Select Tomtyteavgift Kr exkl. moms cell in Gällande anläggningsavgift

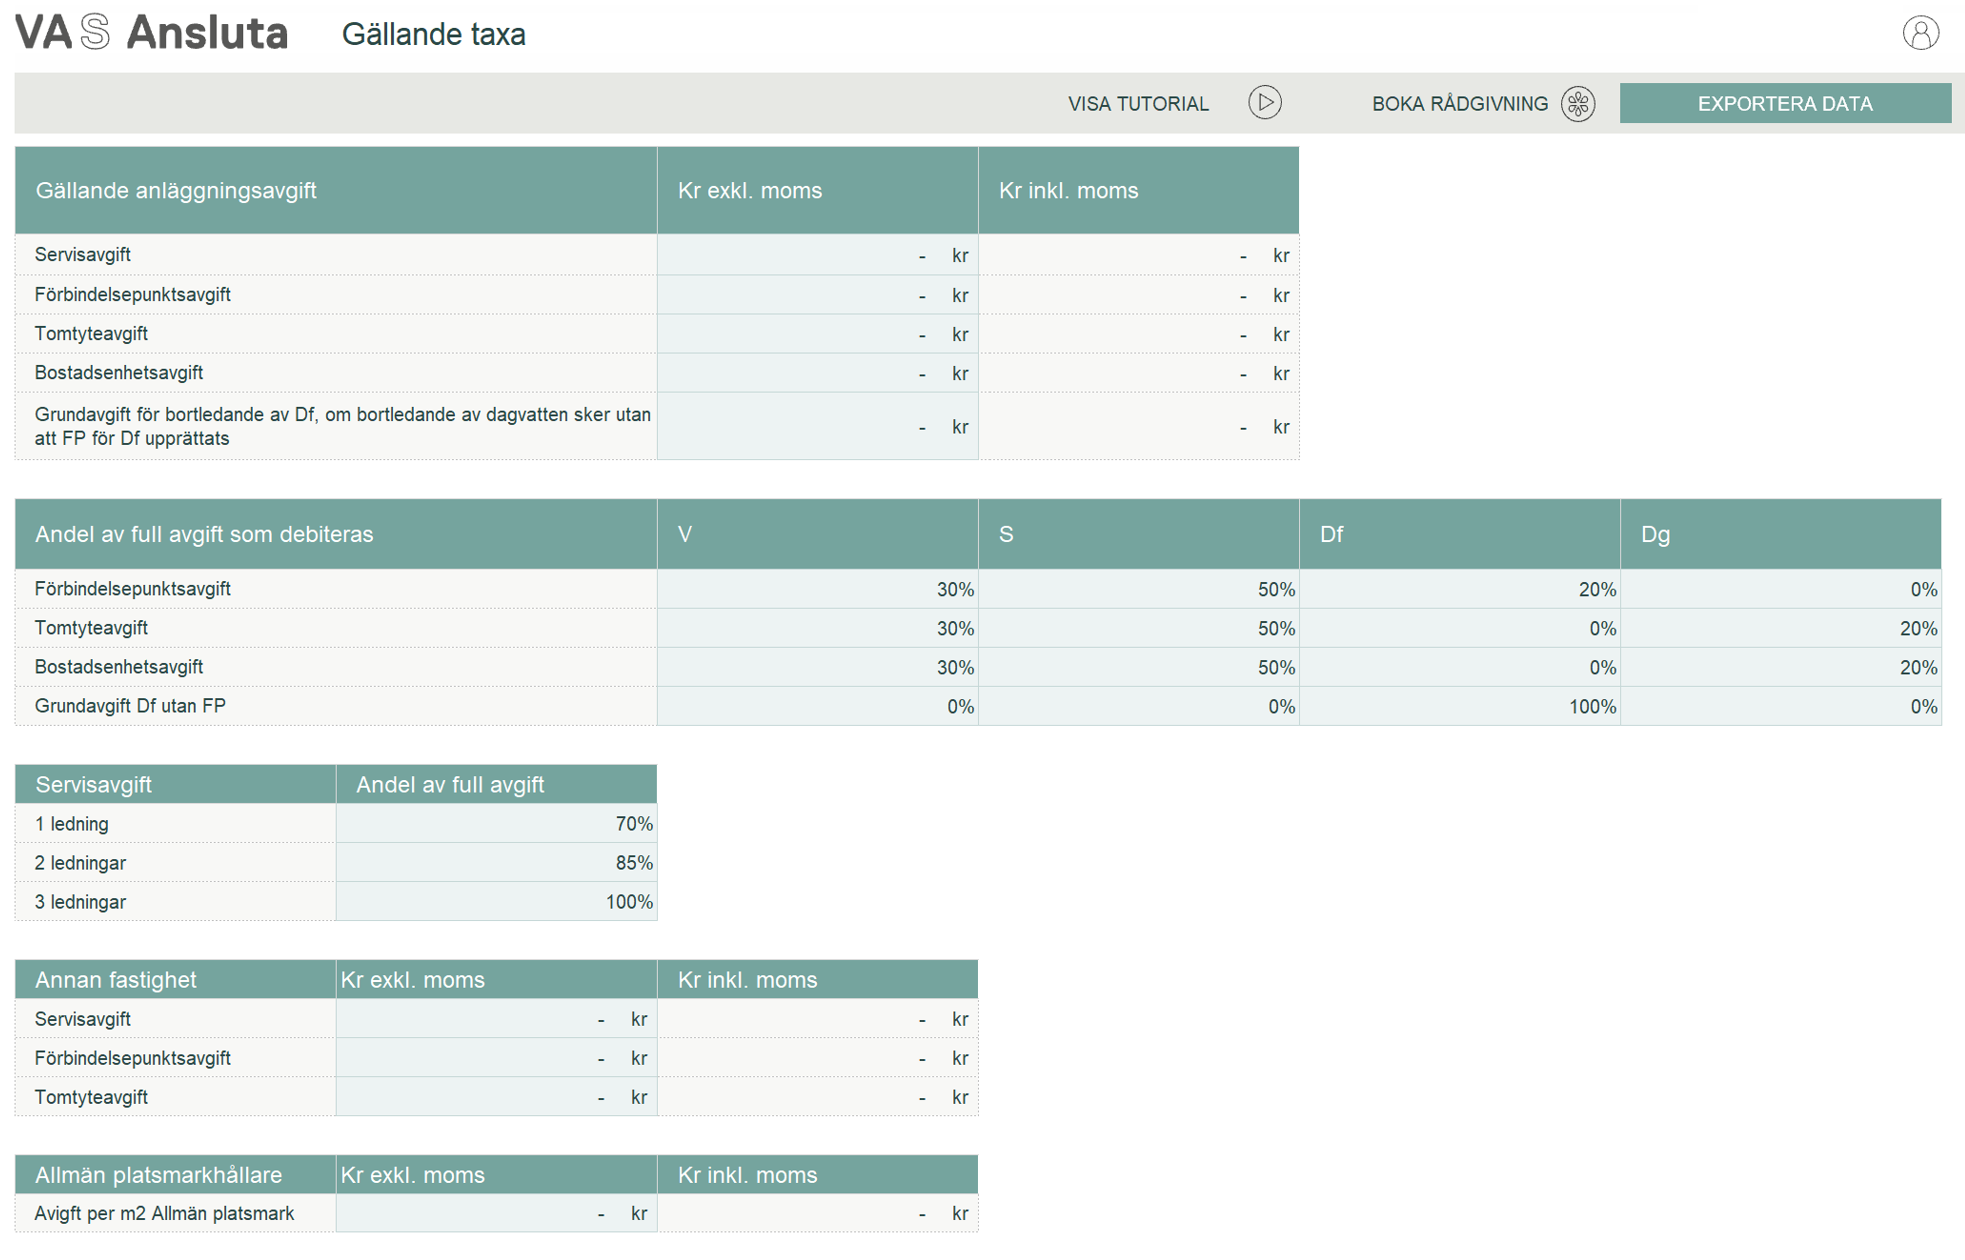point(817,334)
